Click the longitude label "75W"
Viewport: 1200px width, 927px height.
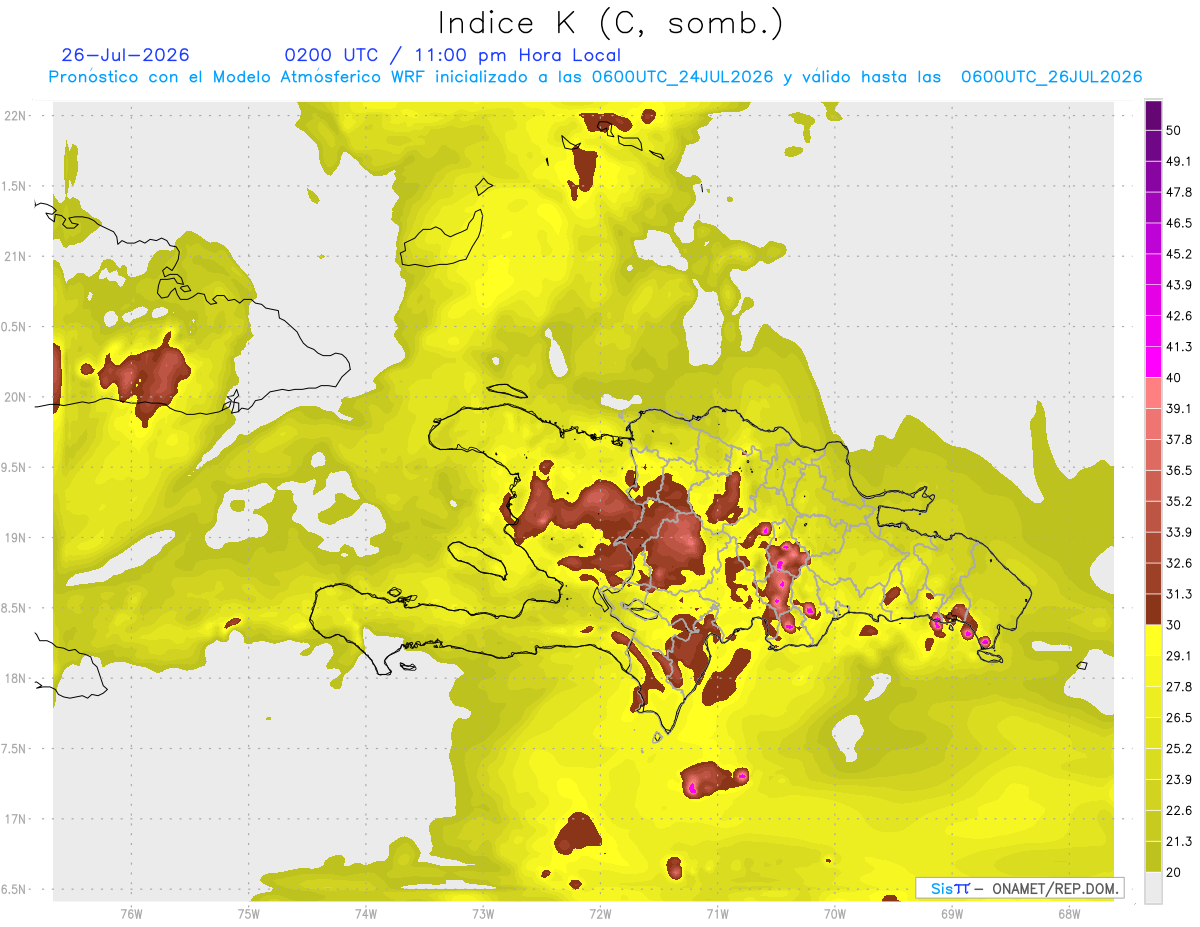click(248, 913)
